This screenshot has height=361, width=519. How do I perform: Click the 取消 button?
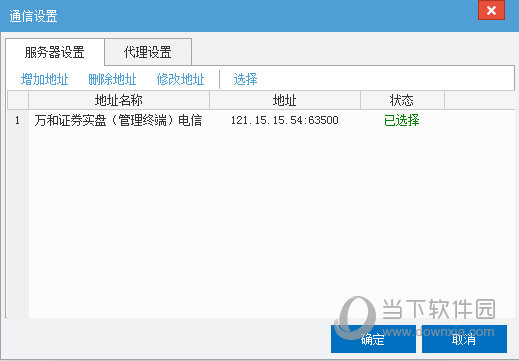[464, 339]
